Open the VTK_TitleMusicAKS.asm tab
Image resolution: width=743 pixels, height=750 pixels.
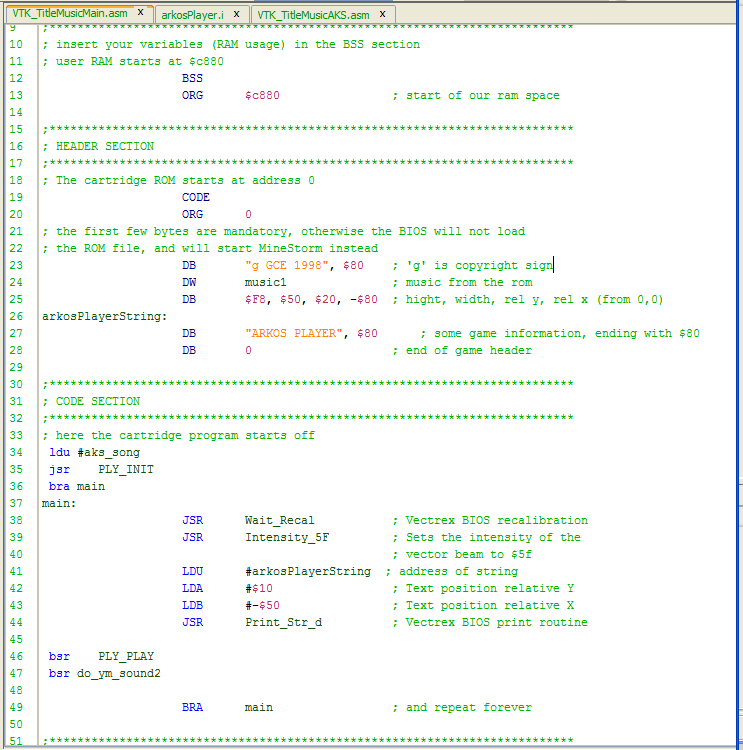click(312, 14)
